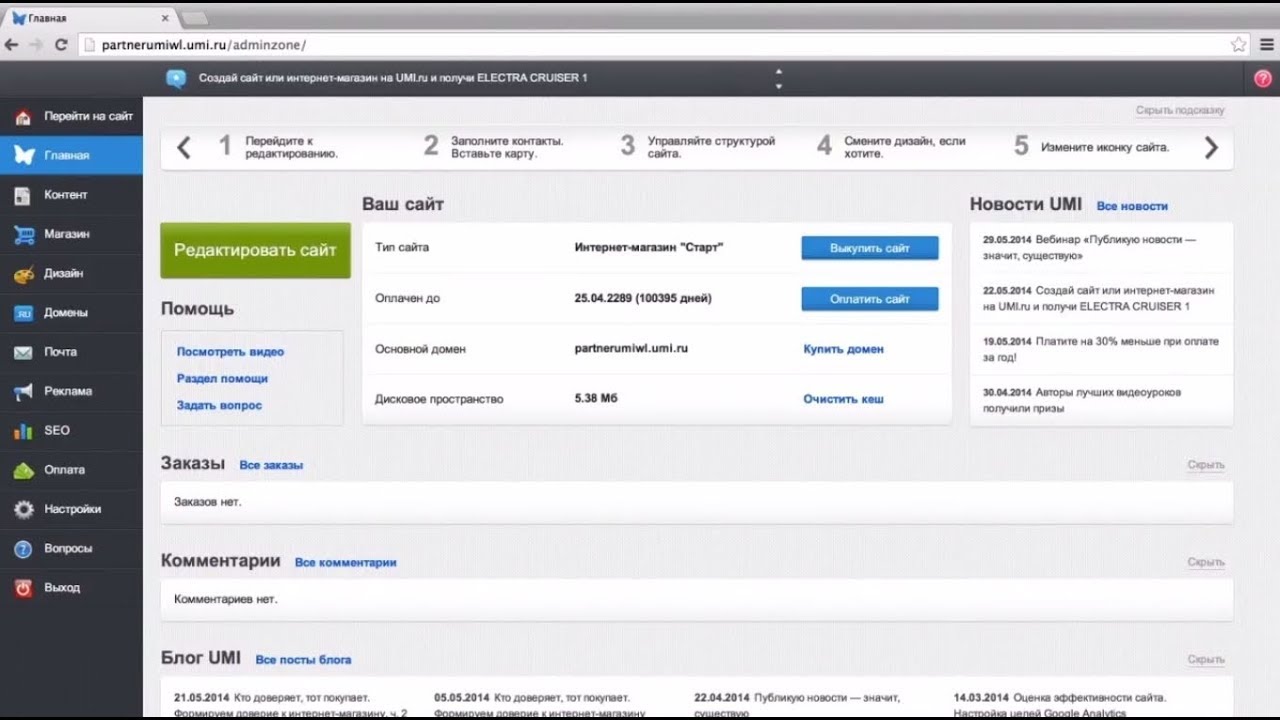Click the bar chart icon for SEO
This screenshot has height=720, width=1280.
pos(23,431)
